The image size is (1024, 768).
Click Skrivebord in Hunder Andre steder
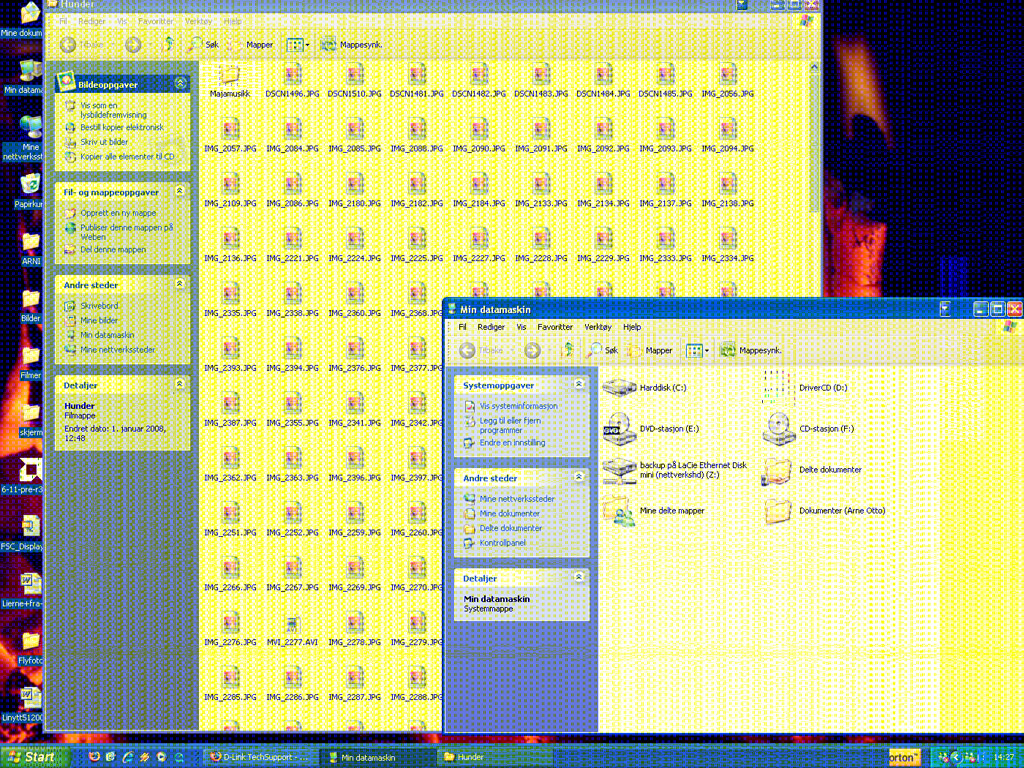pos(99,306)
